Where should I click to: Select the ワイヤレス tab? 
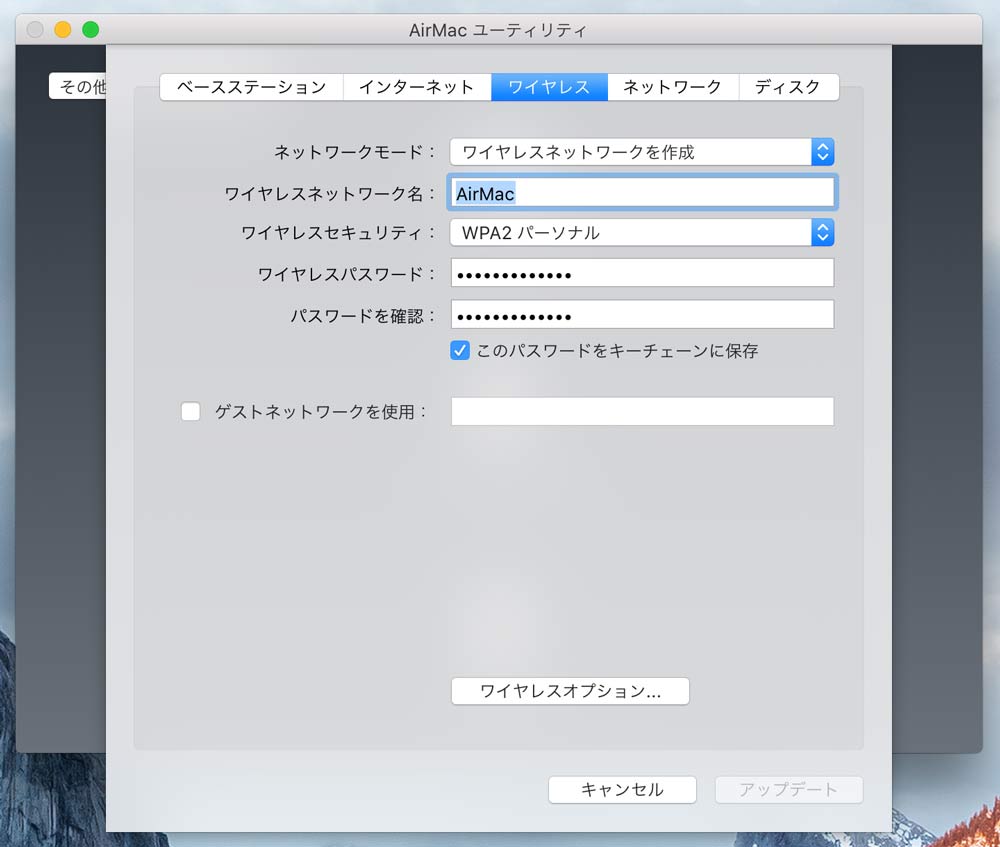(x=549, y=87)
